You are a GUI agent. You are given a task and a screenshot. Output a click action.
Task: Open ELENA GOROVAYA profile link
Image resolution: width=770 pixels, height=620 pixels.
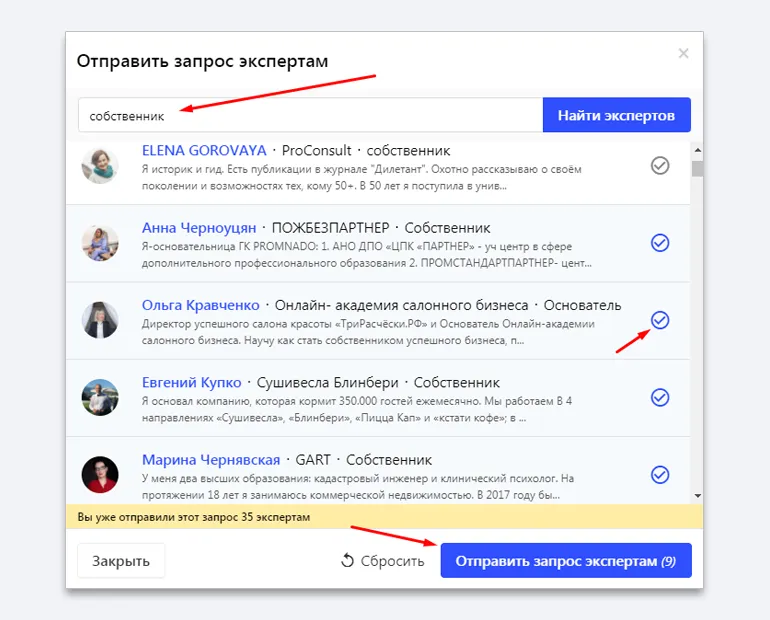coord(204,150)
